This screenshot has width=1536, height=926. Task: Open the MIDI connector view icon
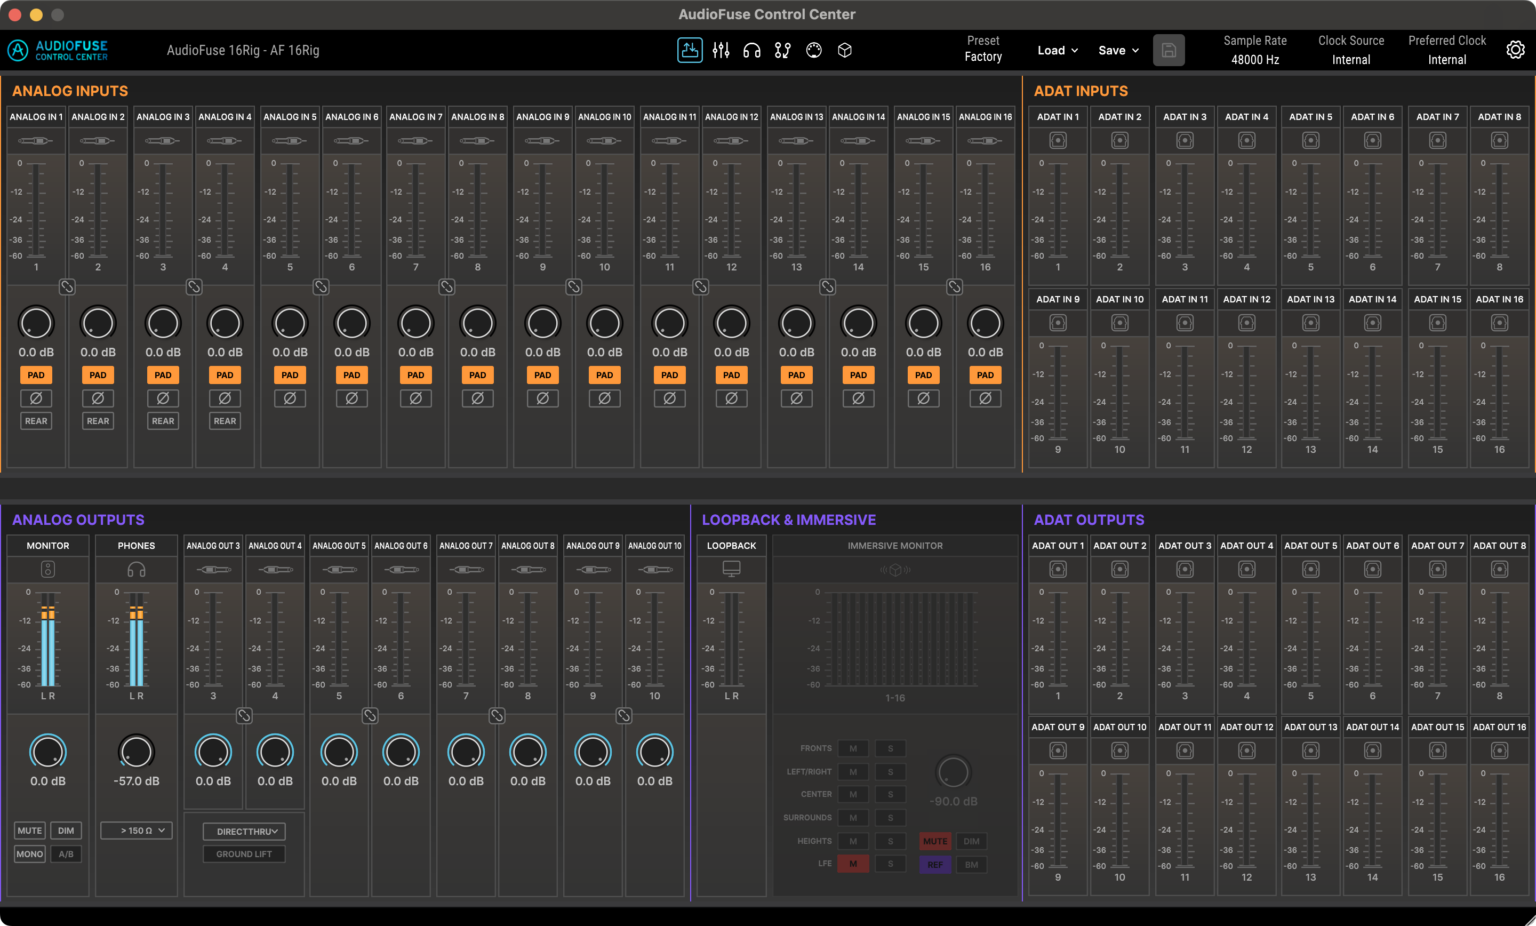(x=814, y=50)
